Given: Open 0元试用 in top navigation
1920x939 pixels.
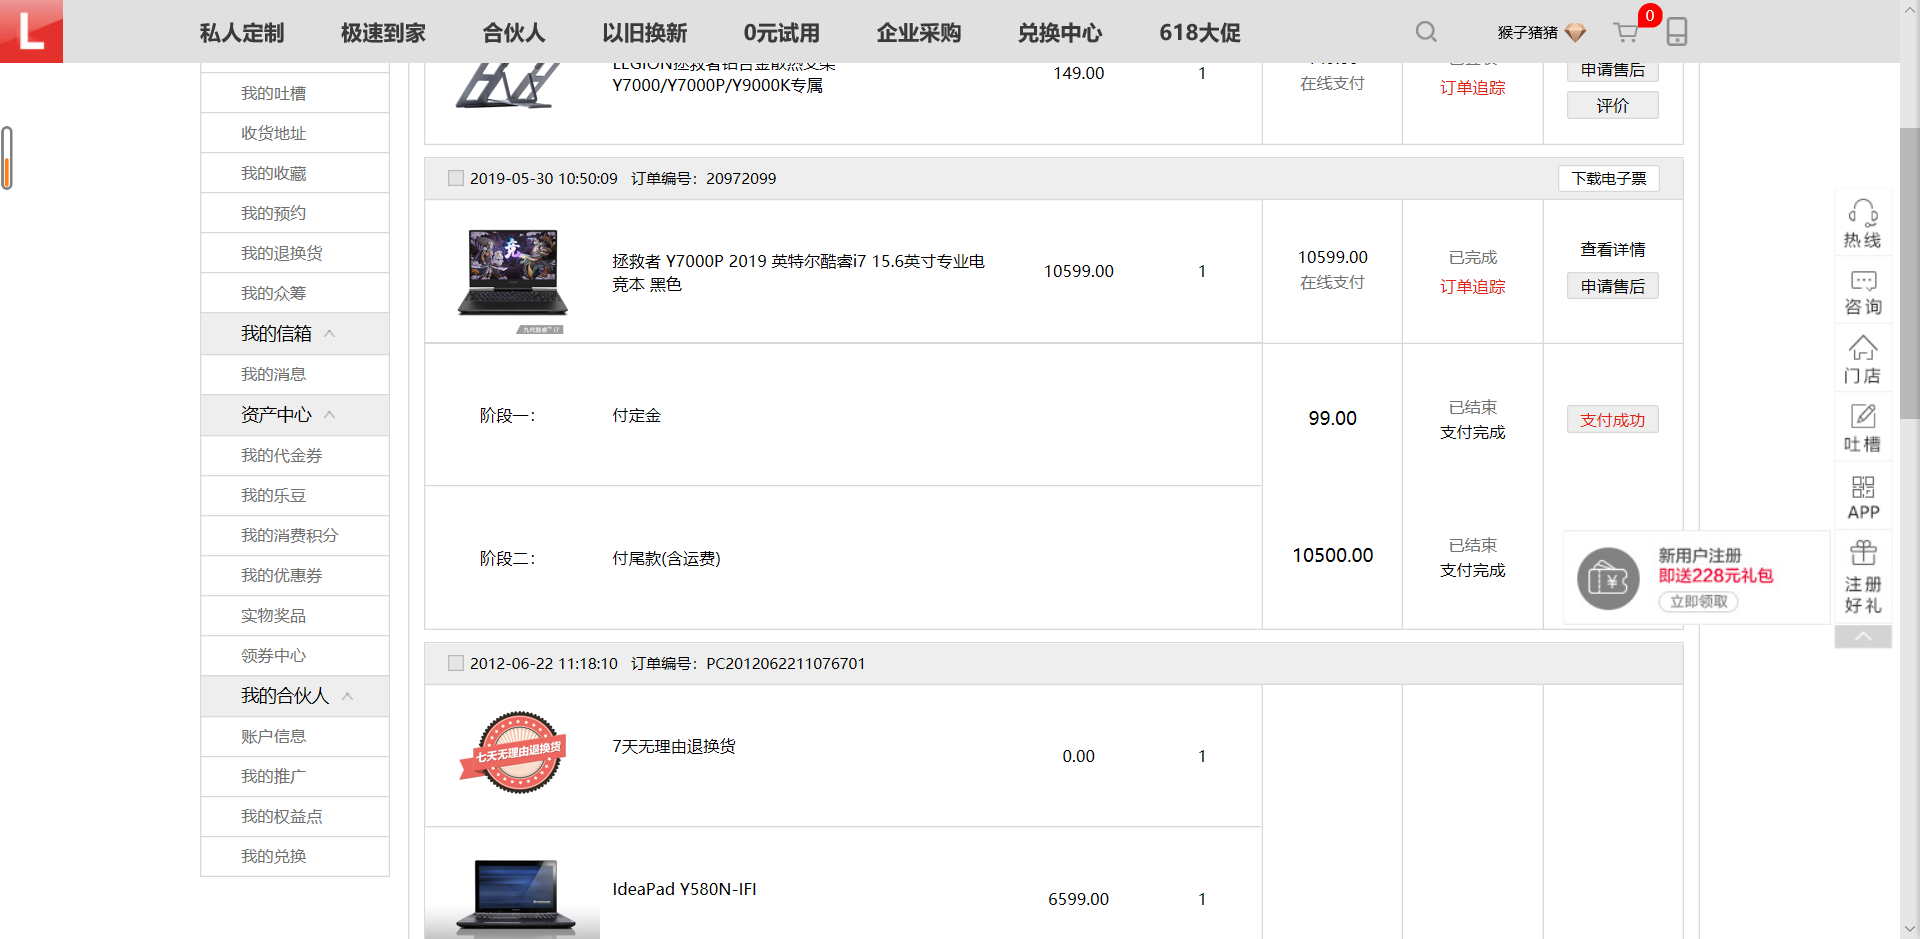Looking at the screenshot, I should pyautogui.click(x=781, y=33).
